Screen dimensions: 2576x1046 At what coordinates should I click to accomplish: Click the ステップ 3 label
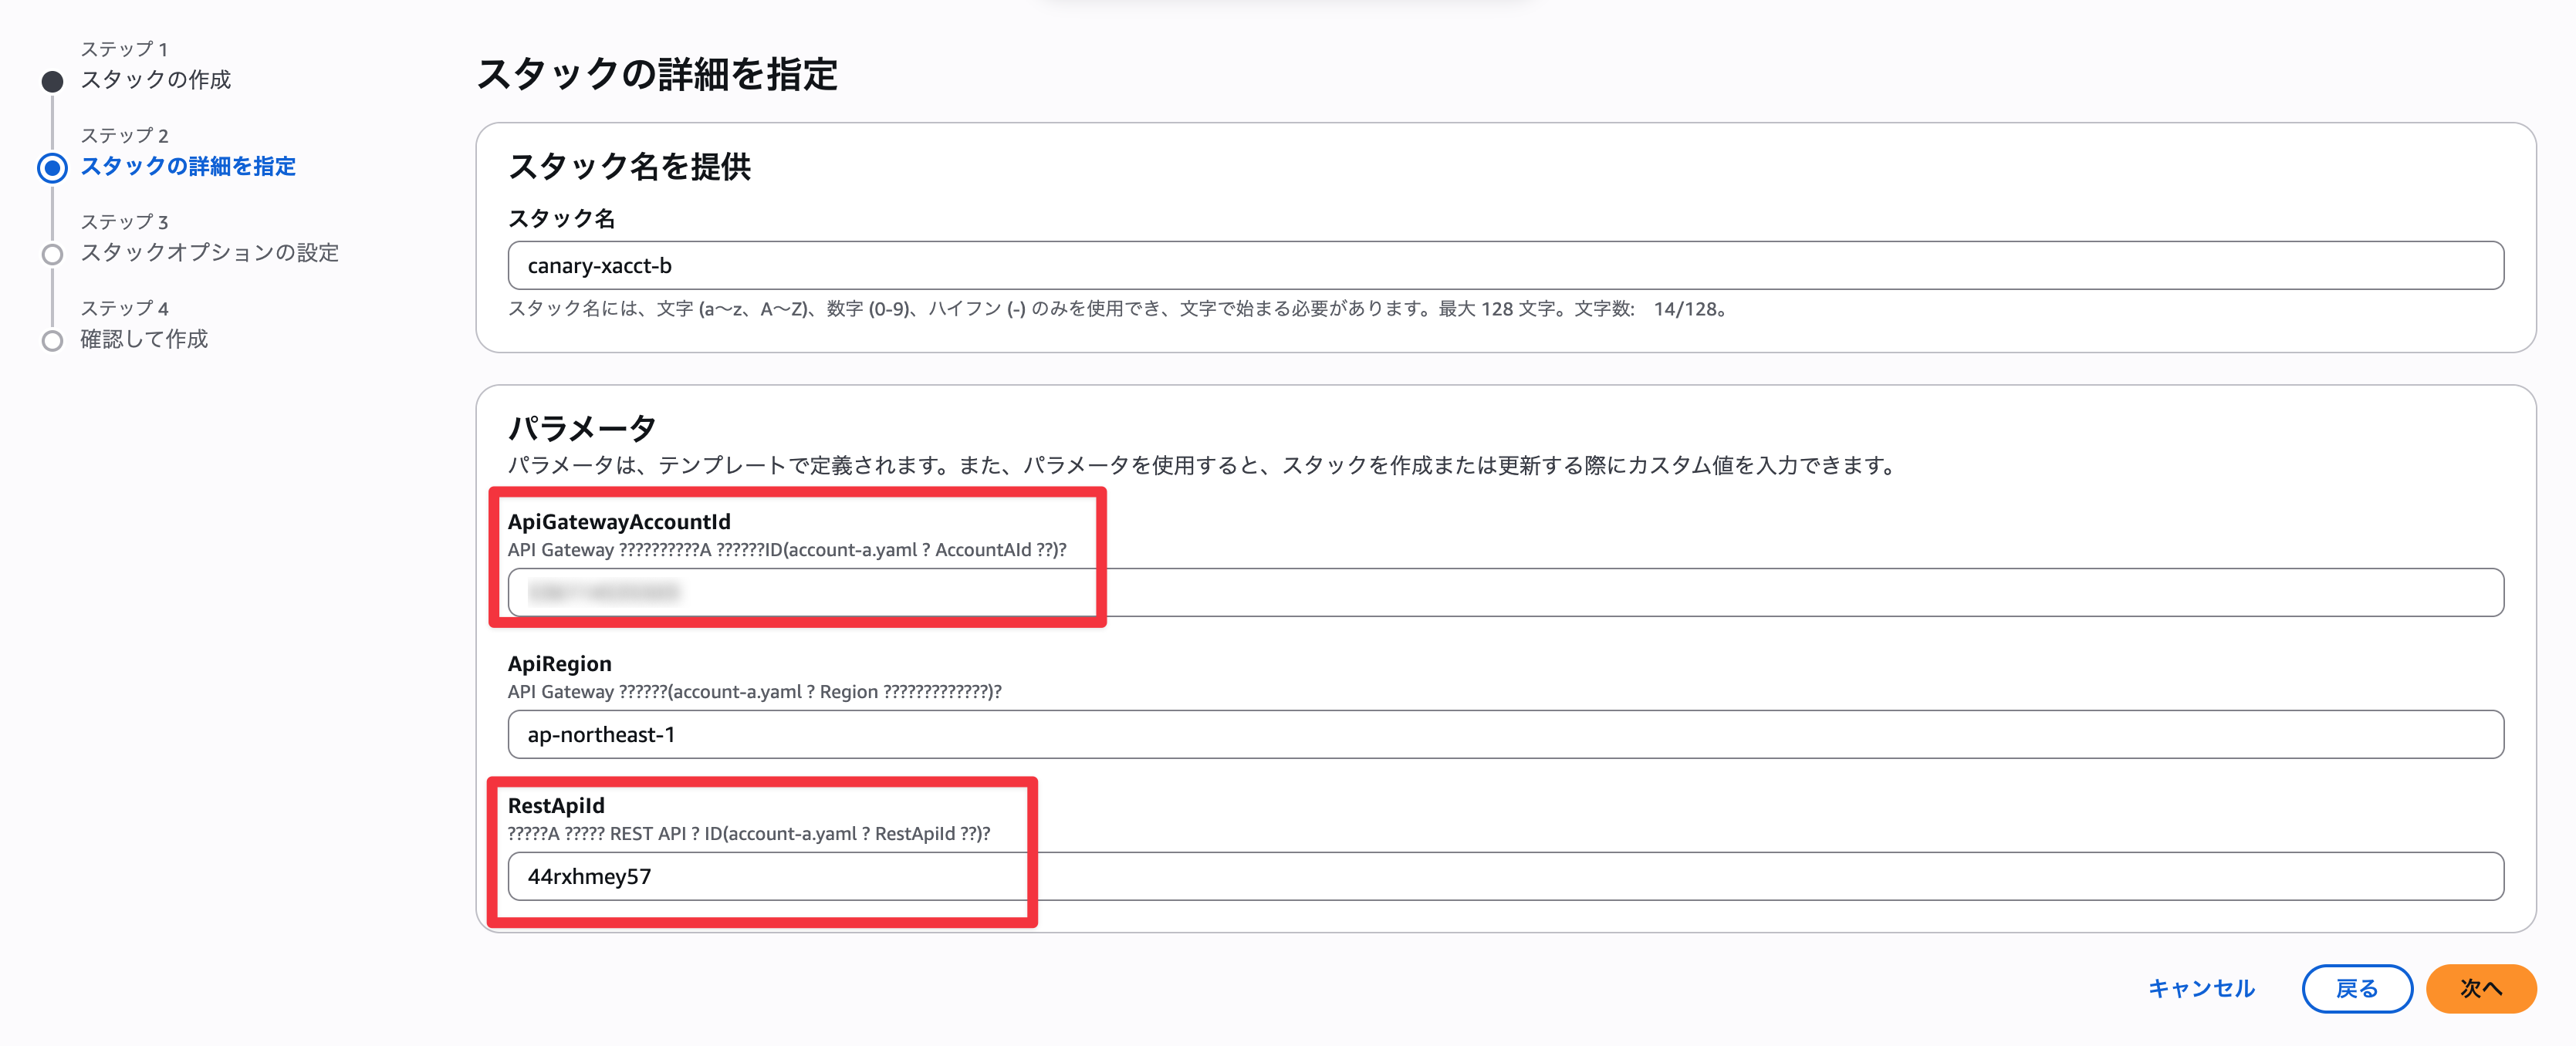click(124, 222)
